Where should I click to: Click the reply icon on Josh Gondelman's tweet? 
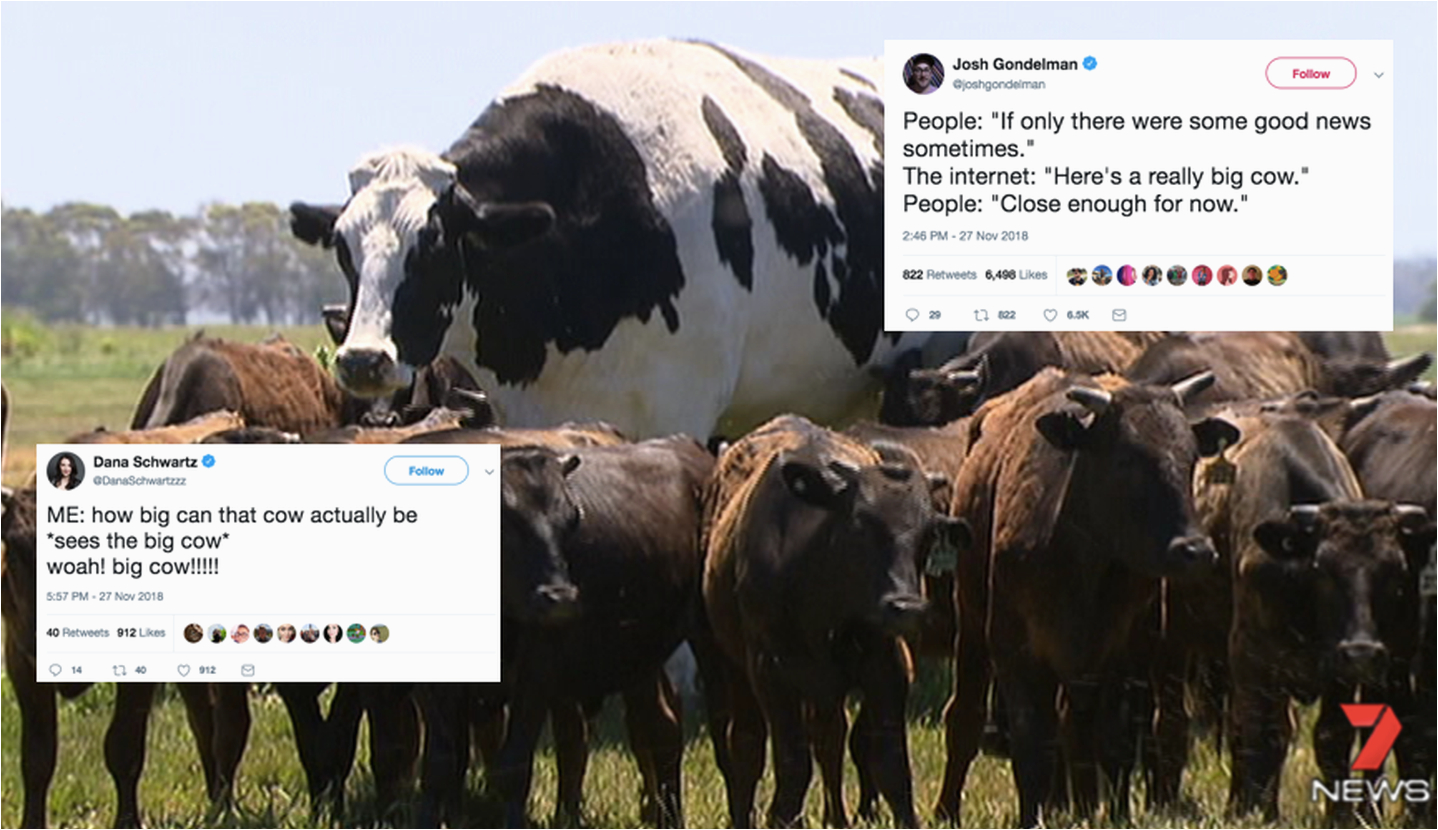(911, 315)
